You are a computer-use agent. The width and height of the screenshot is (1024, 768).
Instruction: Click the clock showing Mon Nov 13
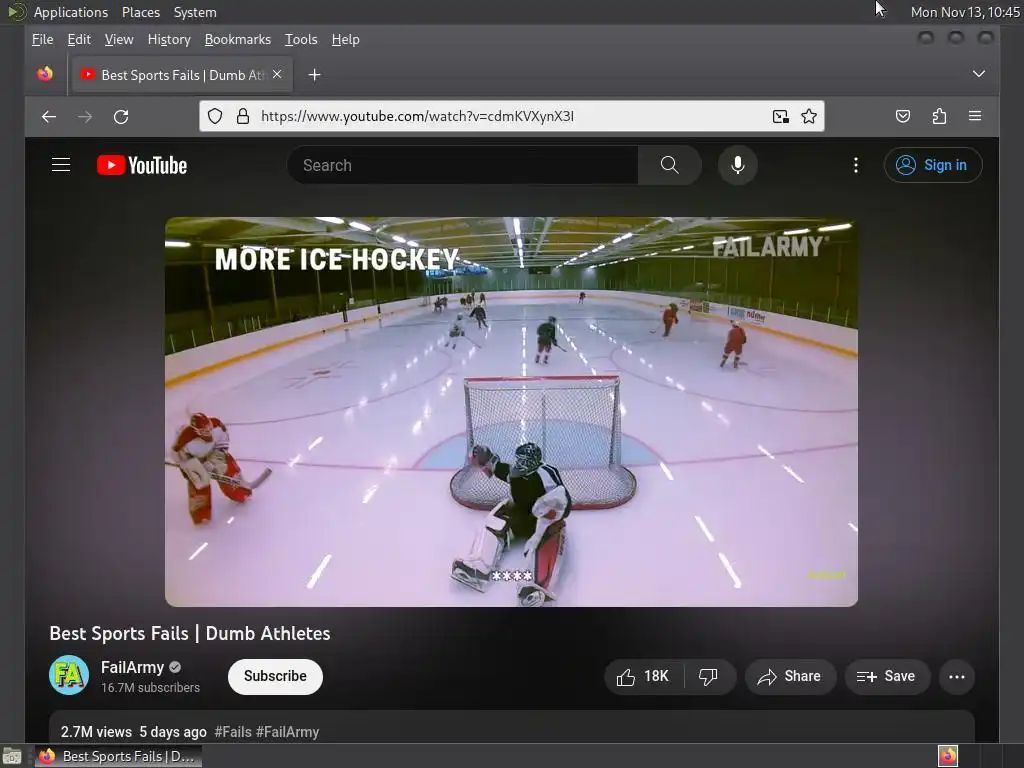(965, 12)
